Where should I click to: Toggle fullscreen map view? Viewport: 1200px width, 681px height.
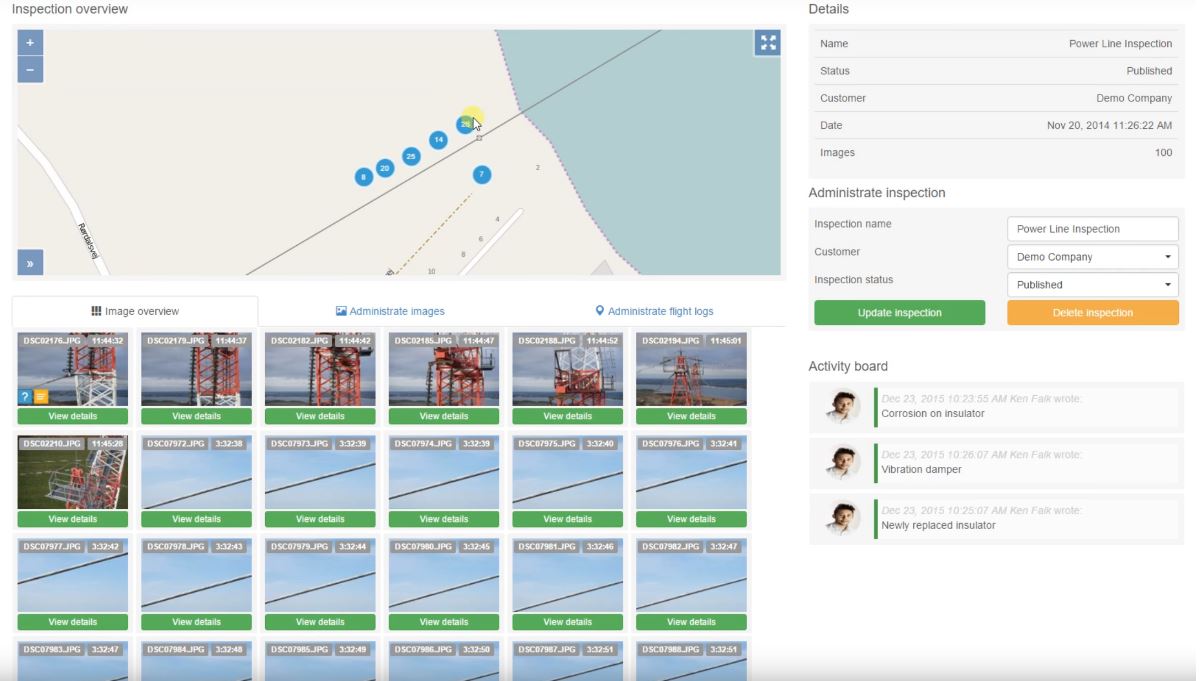[767, 43]
